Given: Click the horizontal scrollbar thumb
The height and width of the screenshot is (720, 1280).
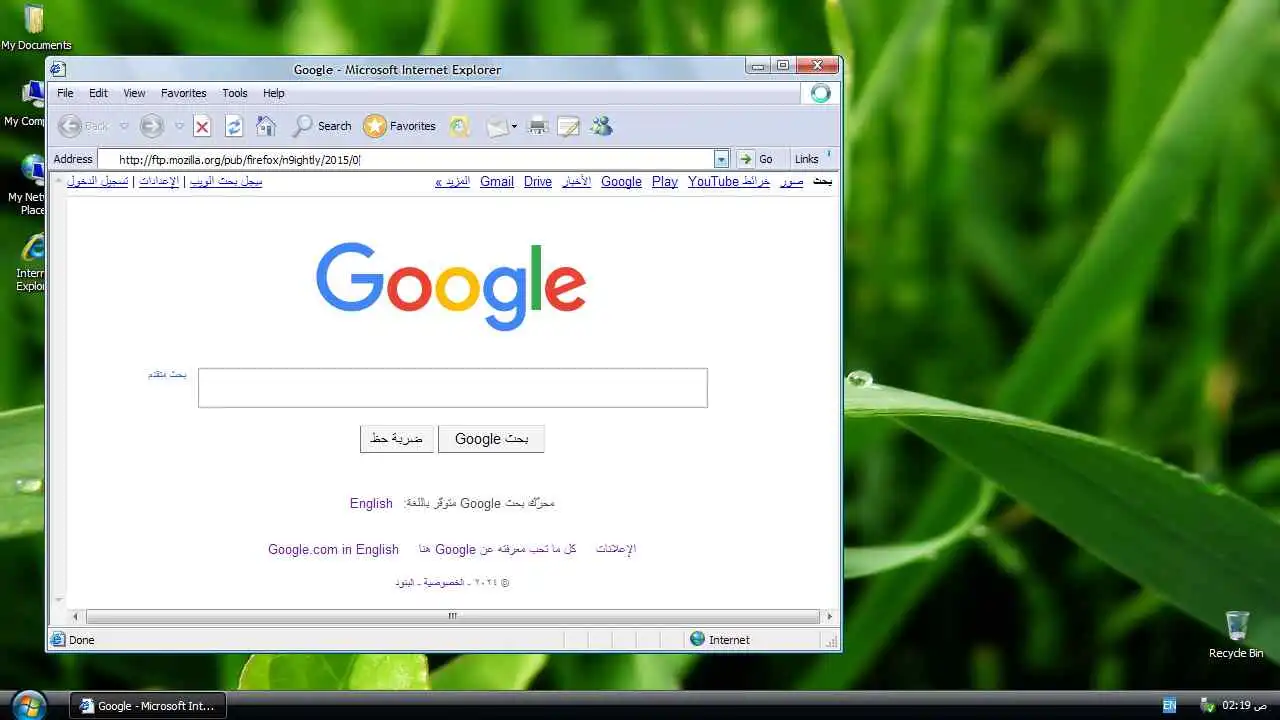Looking at the screenshot, I should point(453,616).
